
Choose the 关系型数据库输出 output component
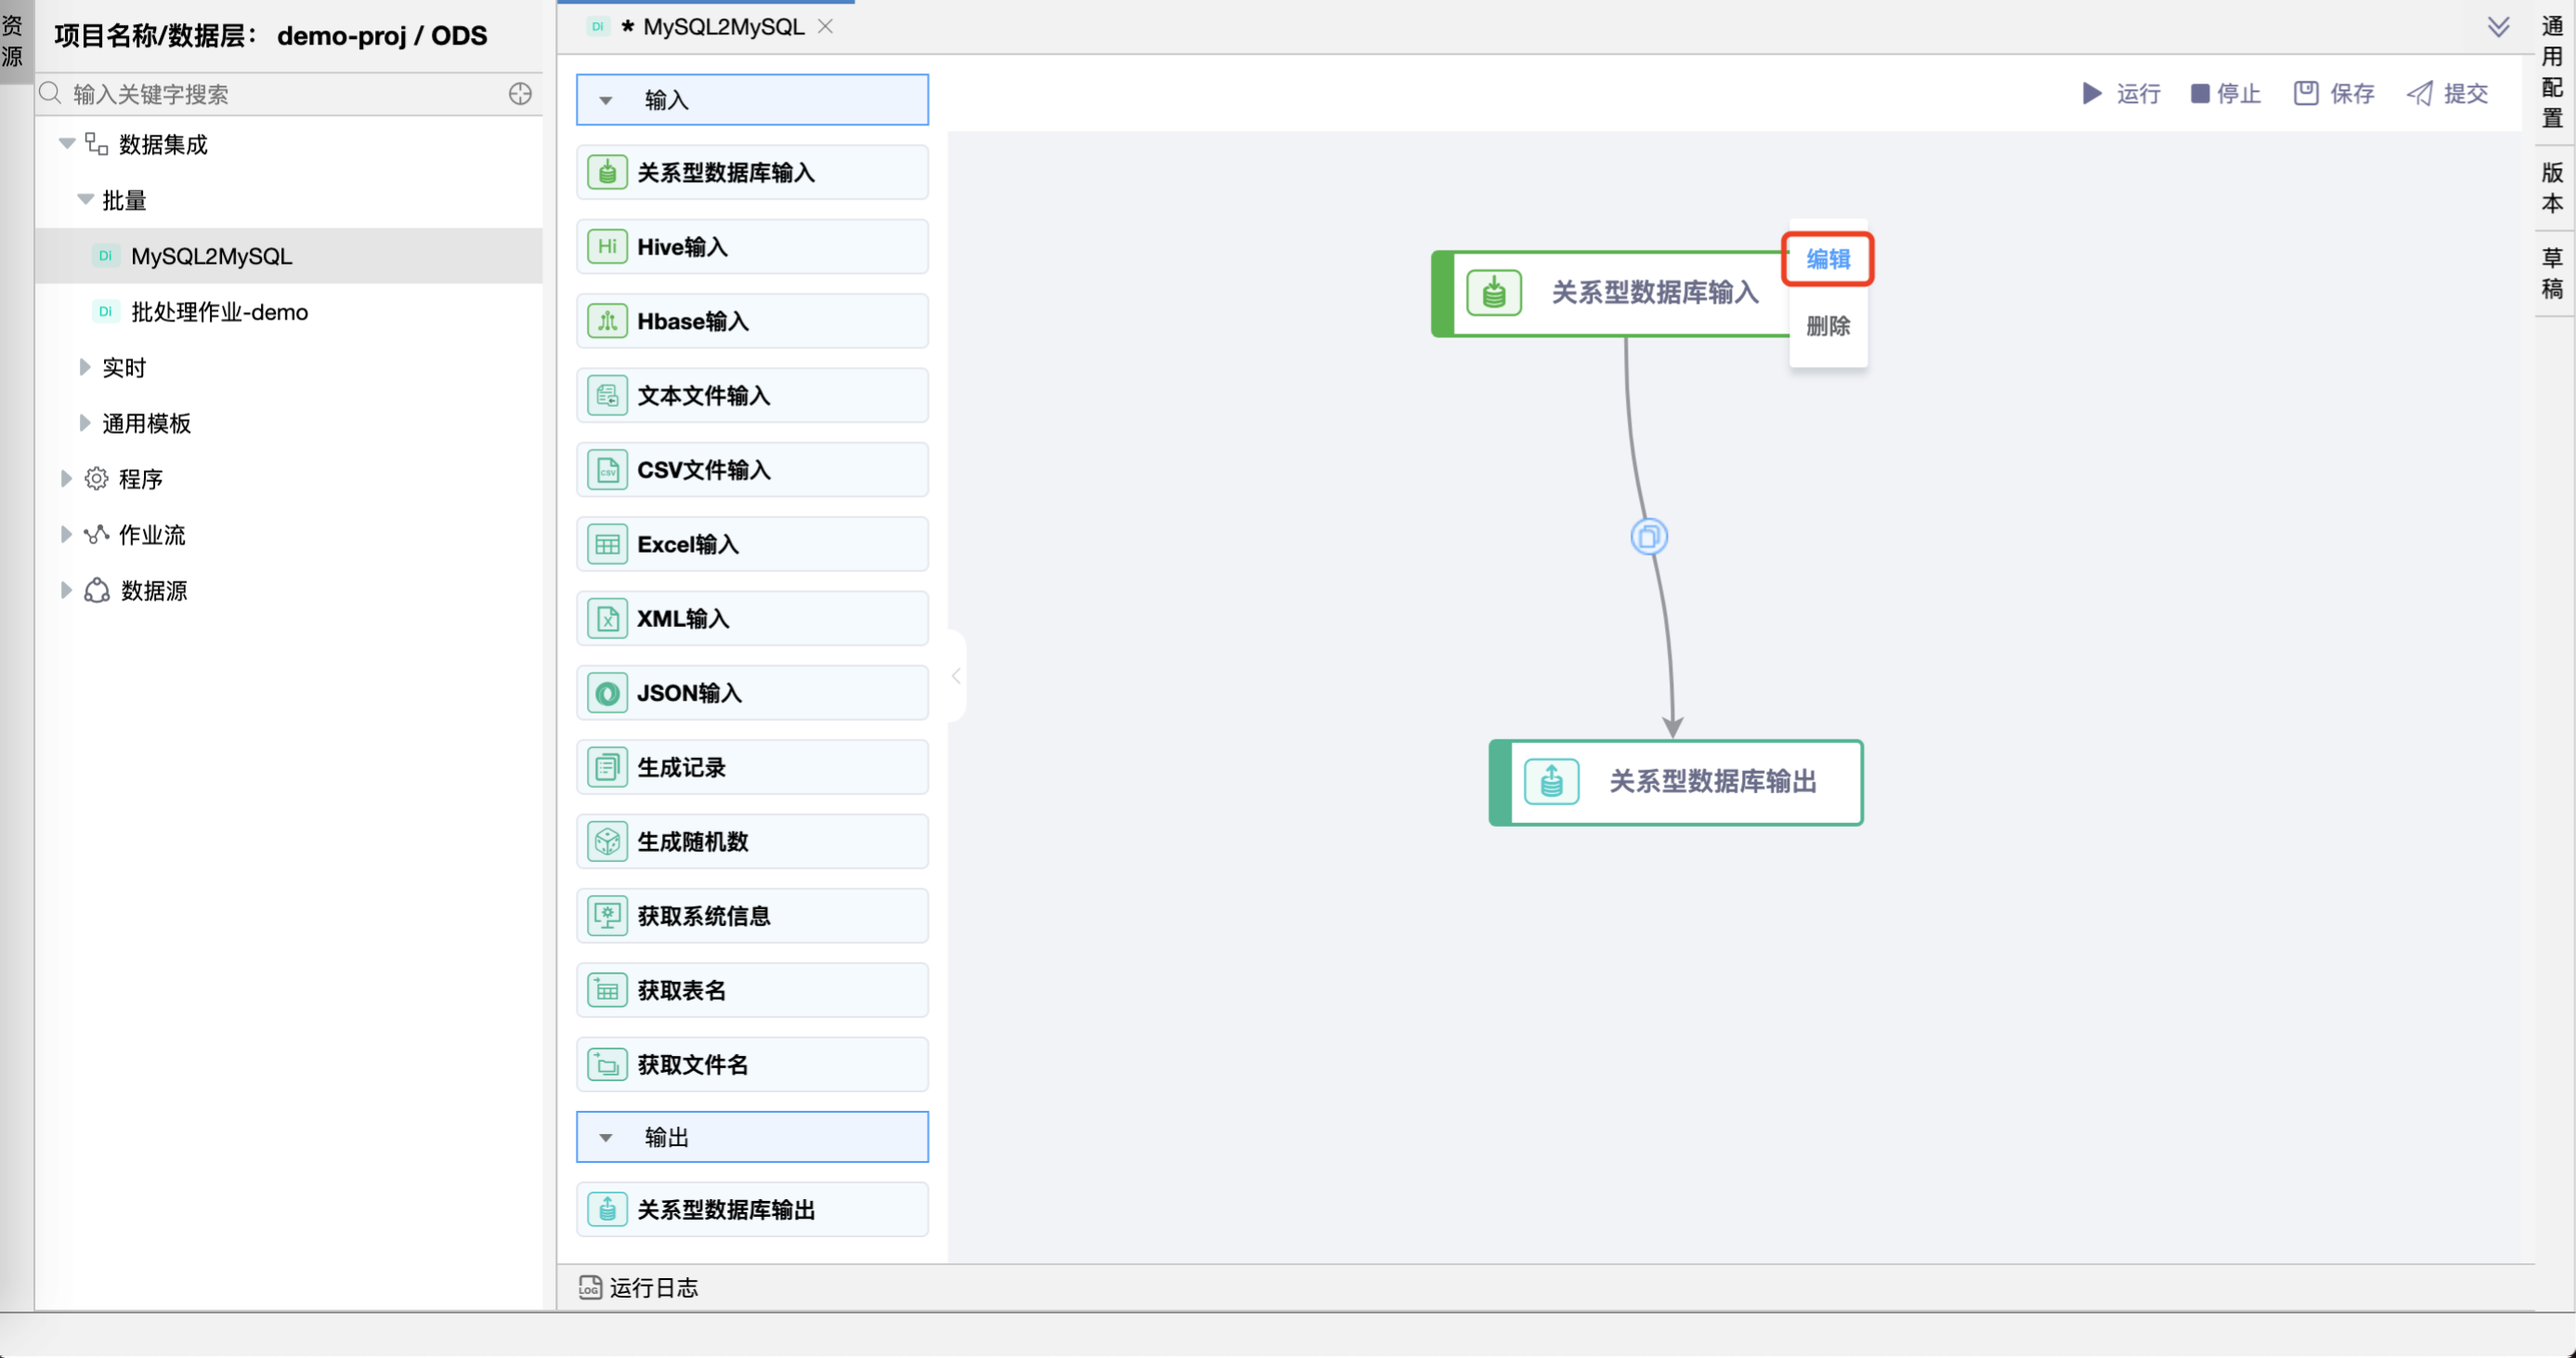point(751,1209)
